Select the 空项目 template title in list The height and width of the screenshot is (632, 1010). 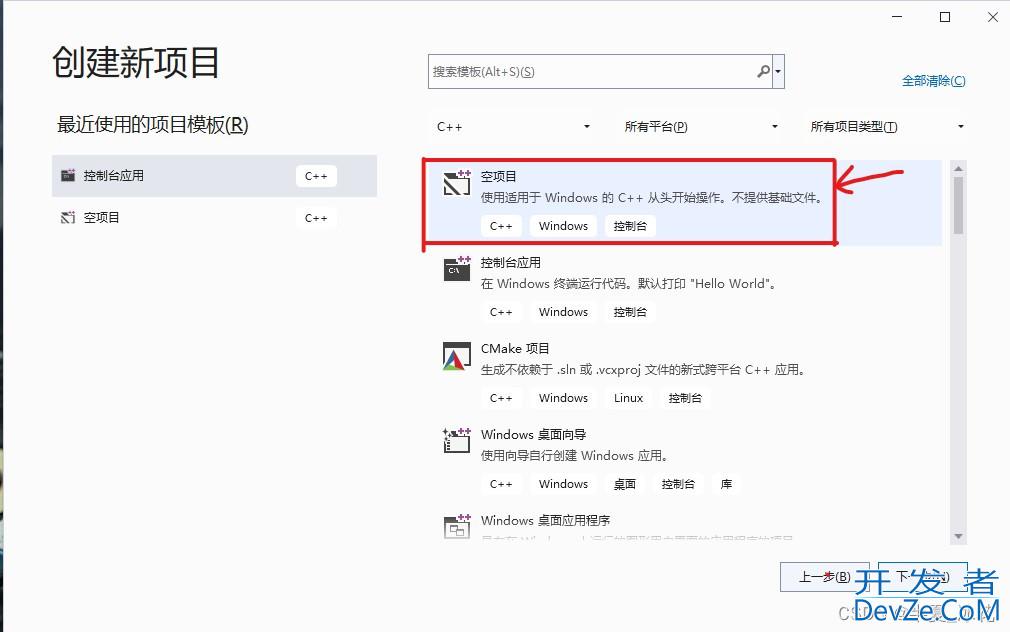(499, 177)
